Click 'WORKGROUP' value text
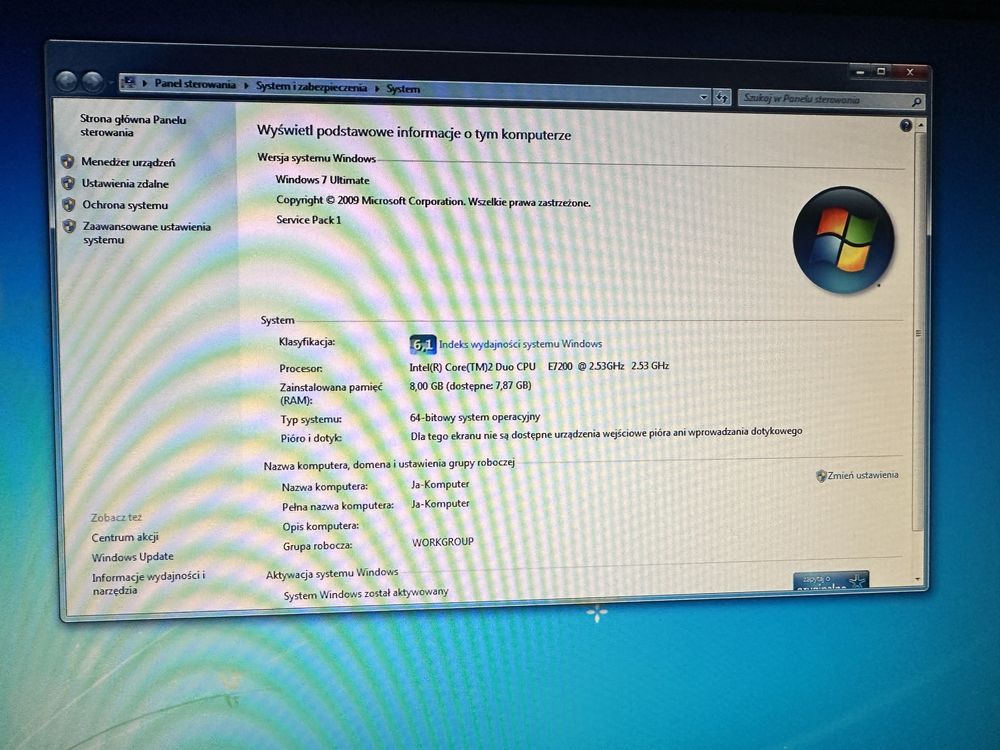Image resolution: width=1000 pixels, height=750 pixels. point(443,542)
